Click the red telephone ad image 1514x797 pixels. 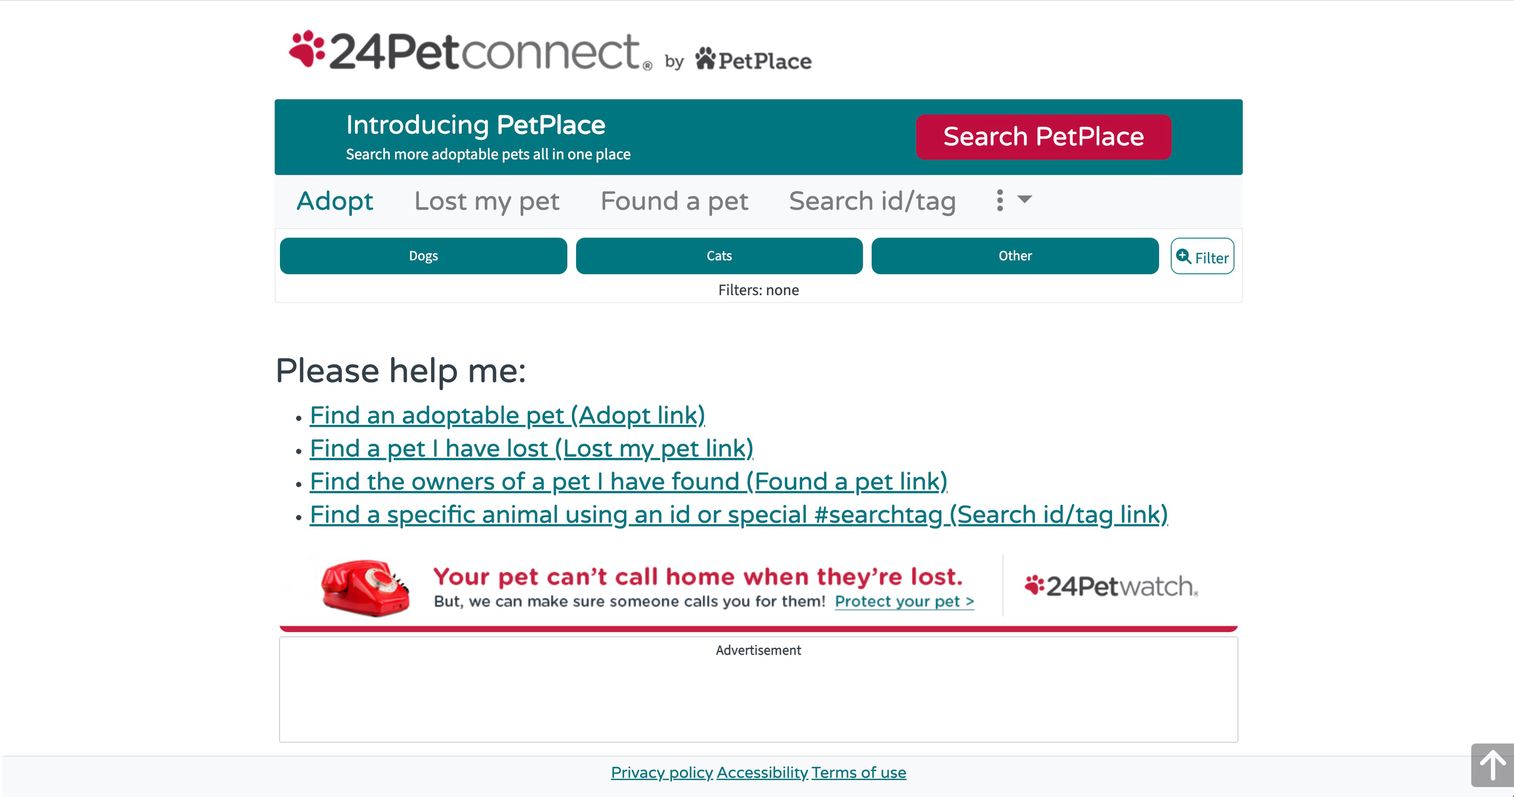click(366, 587)
